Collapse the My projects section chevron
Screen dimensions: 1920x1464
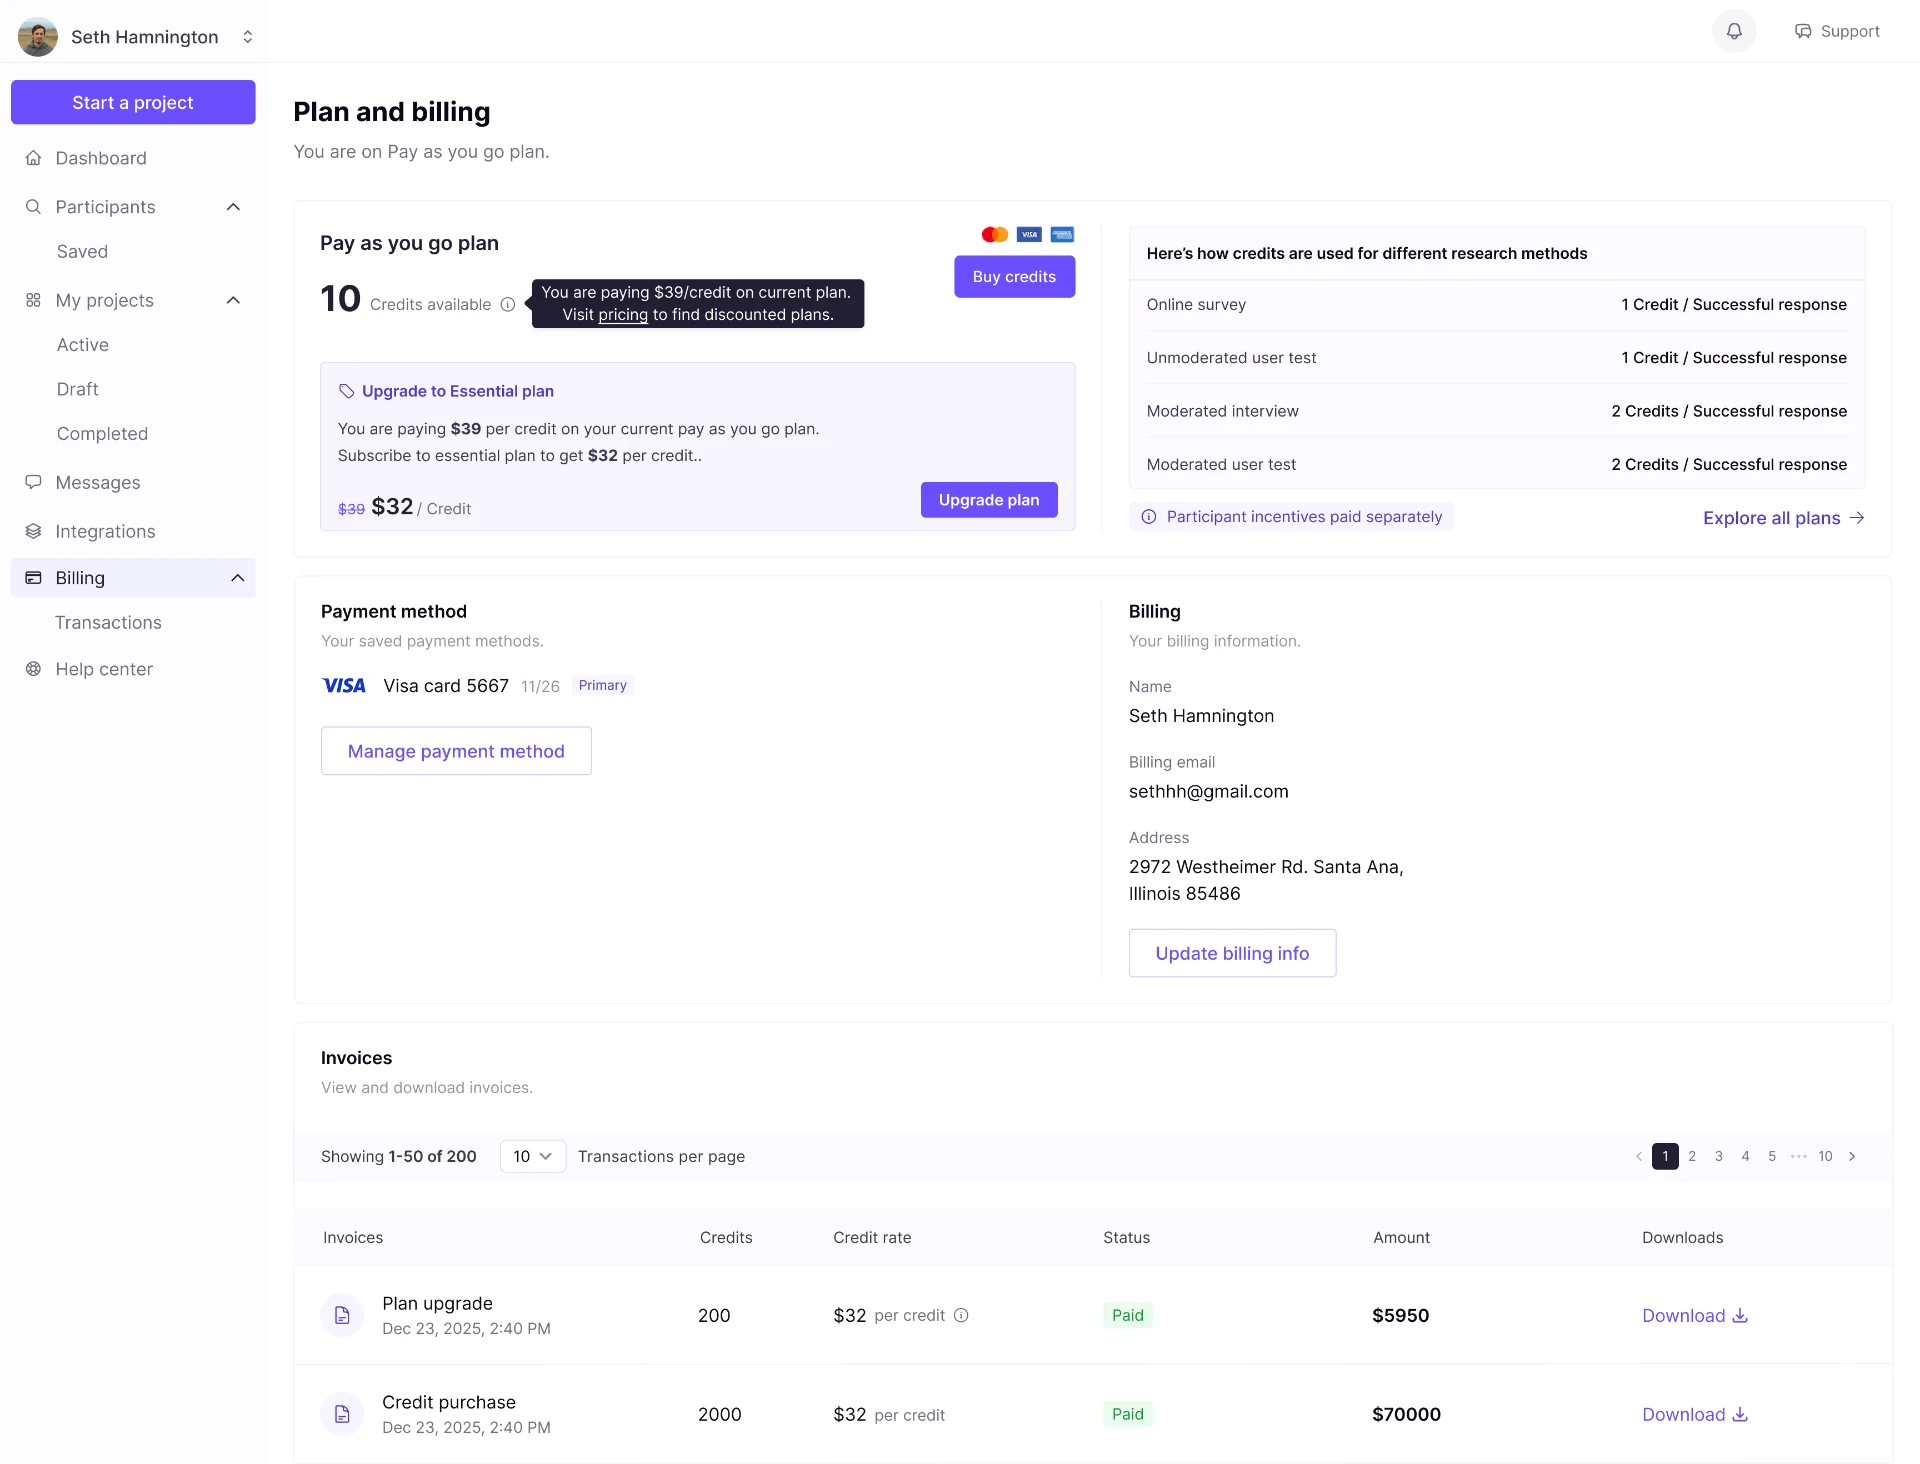pyautogui.click(x=234, y=300)
